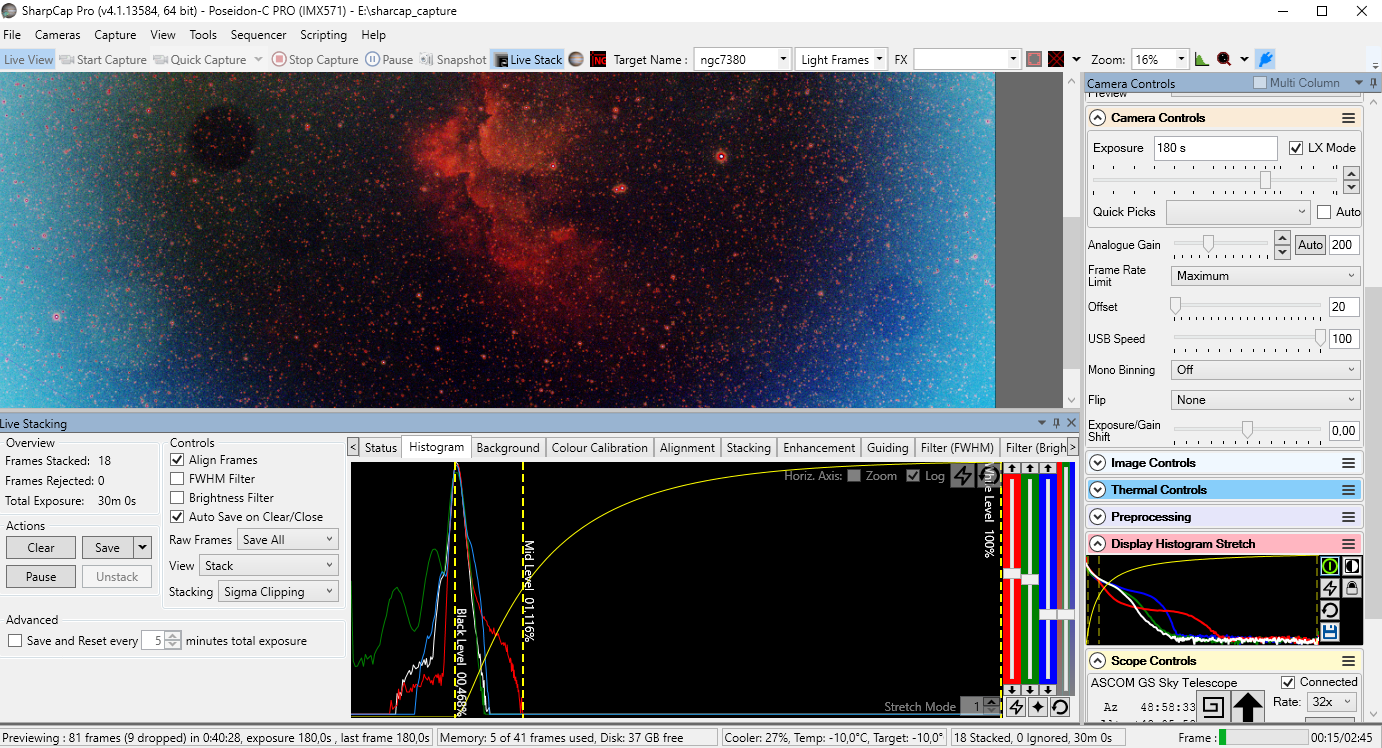The image size is (1382, 748).
Task: Switch to the Guiding tab
Action: pos(888,448)
